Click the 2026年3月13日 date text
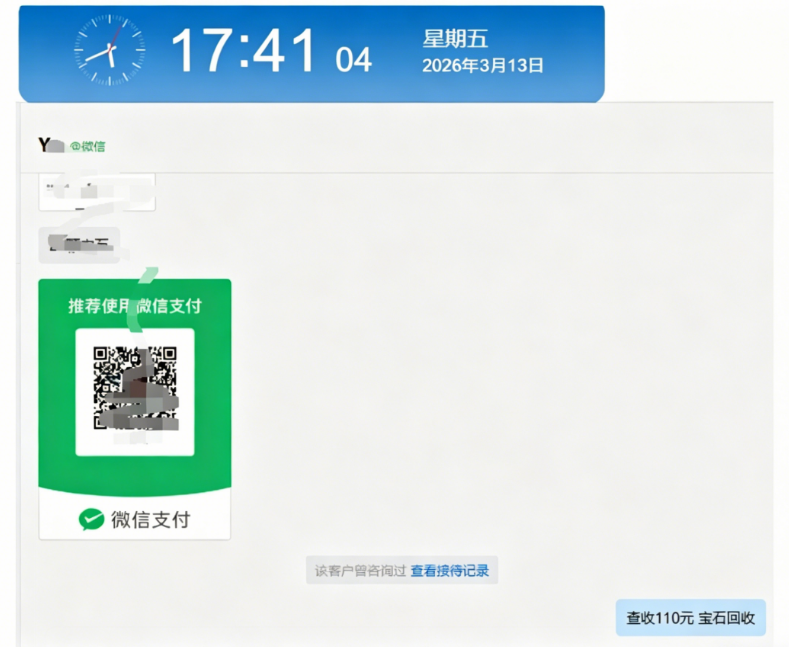The width and height of the screenshot is (789, 647). (483, 65)
